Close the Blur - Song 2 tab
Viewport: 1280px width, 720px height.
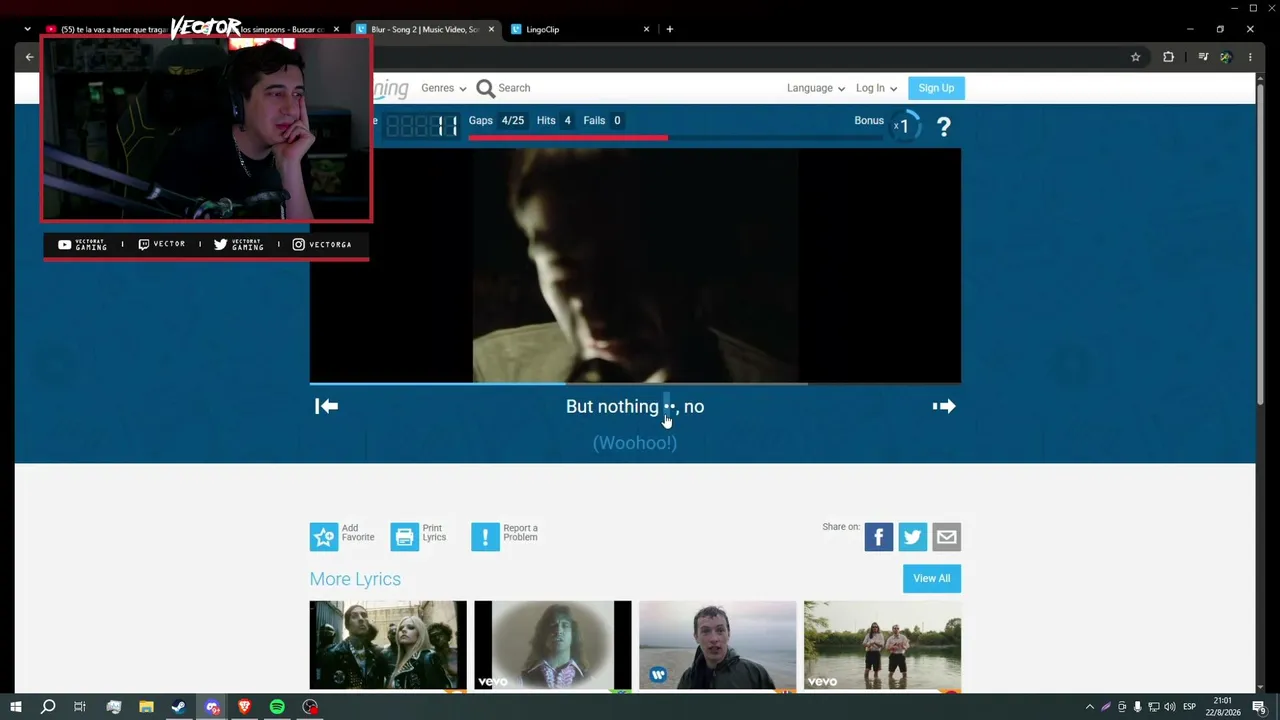pyautogui.click(x=491, y=29)
